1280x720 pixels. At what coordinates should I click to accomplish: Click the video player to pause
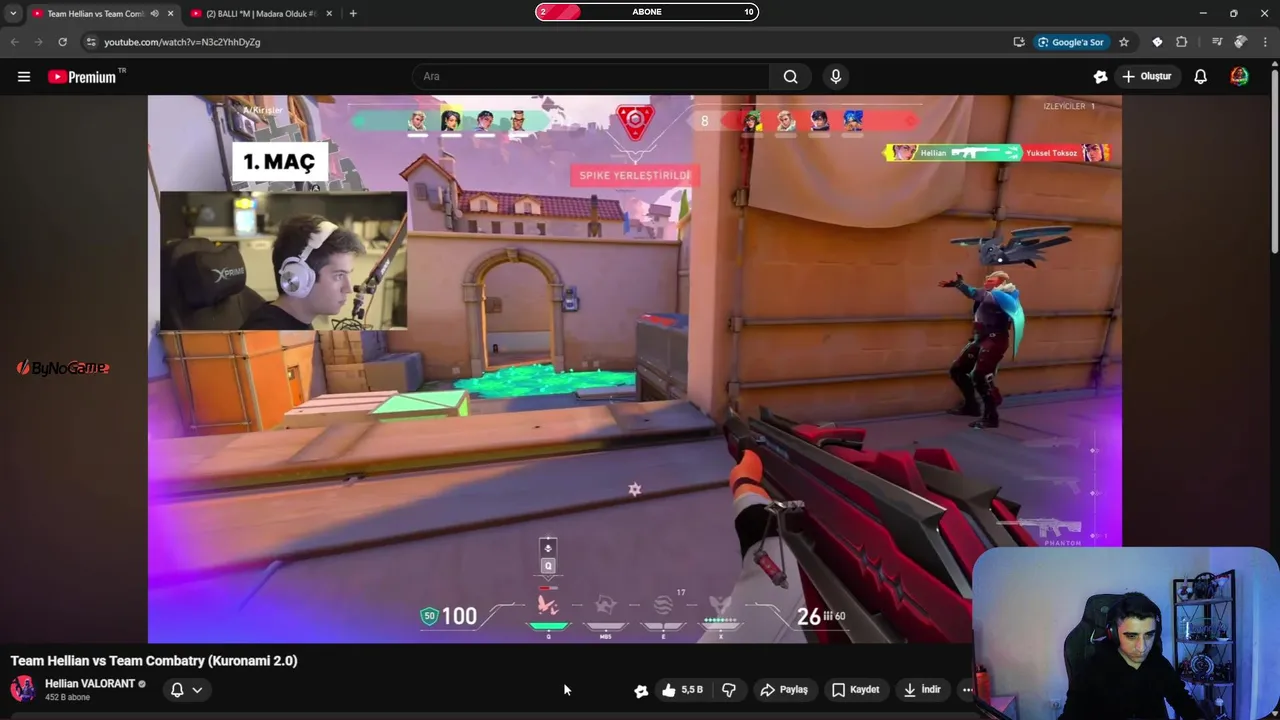click(634, 368)
